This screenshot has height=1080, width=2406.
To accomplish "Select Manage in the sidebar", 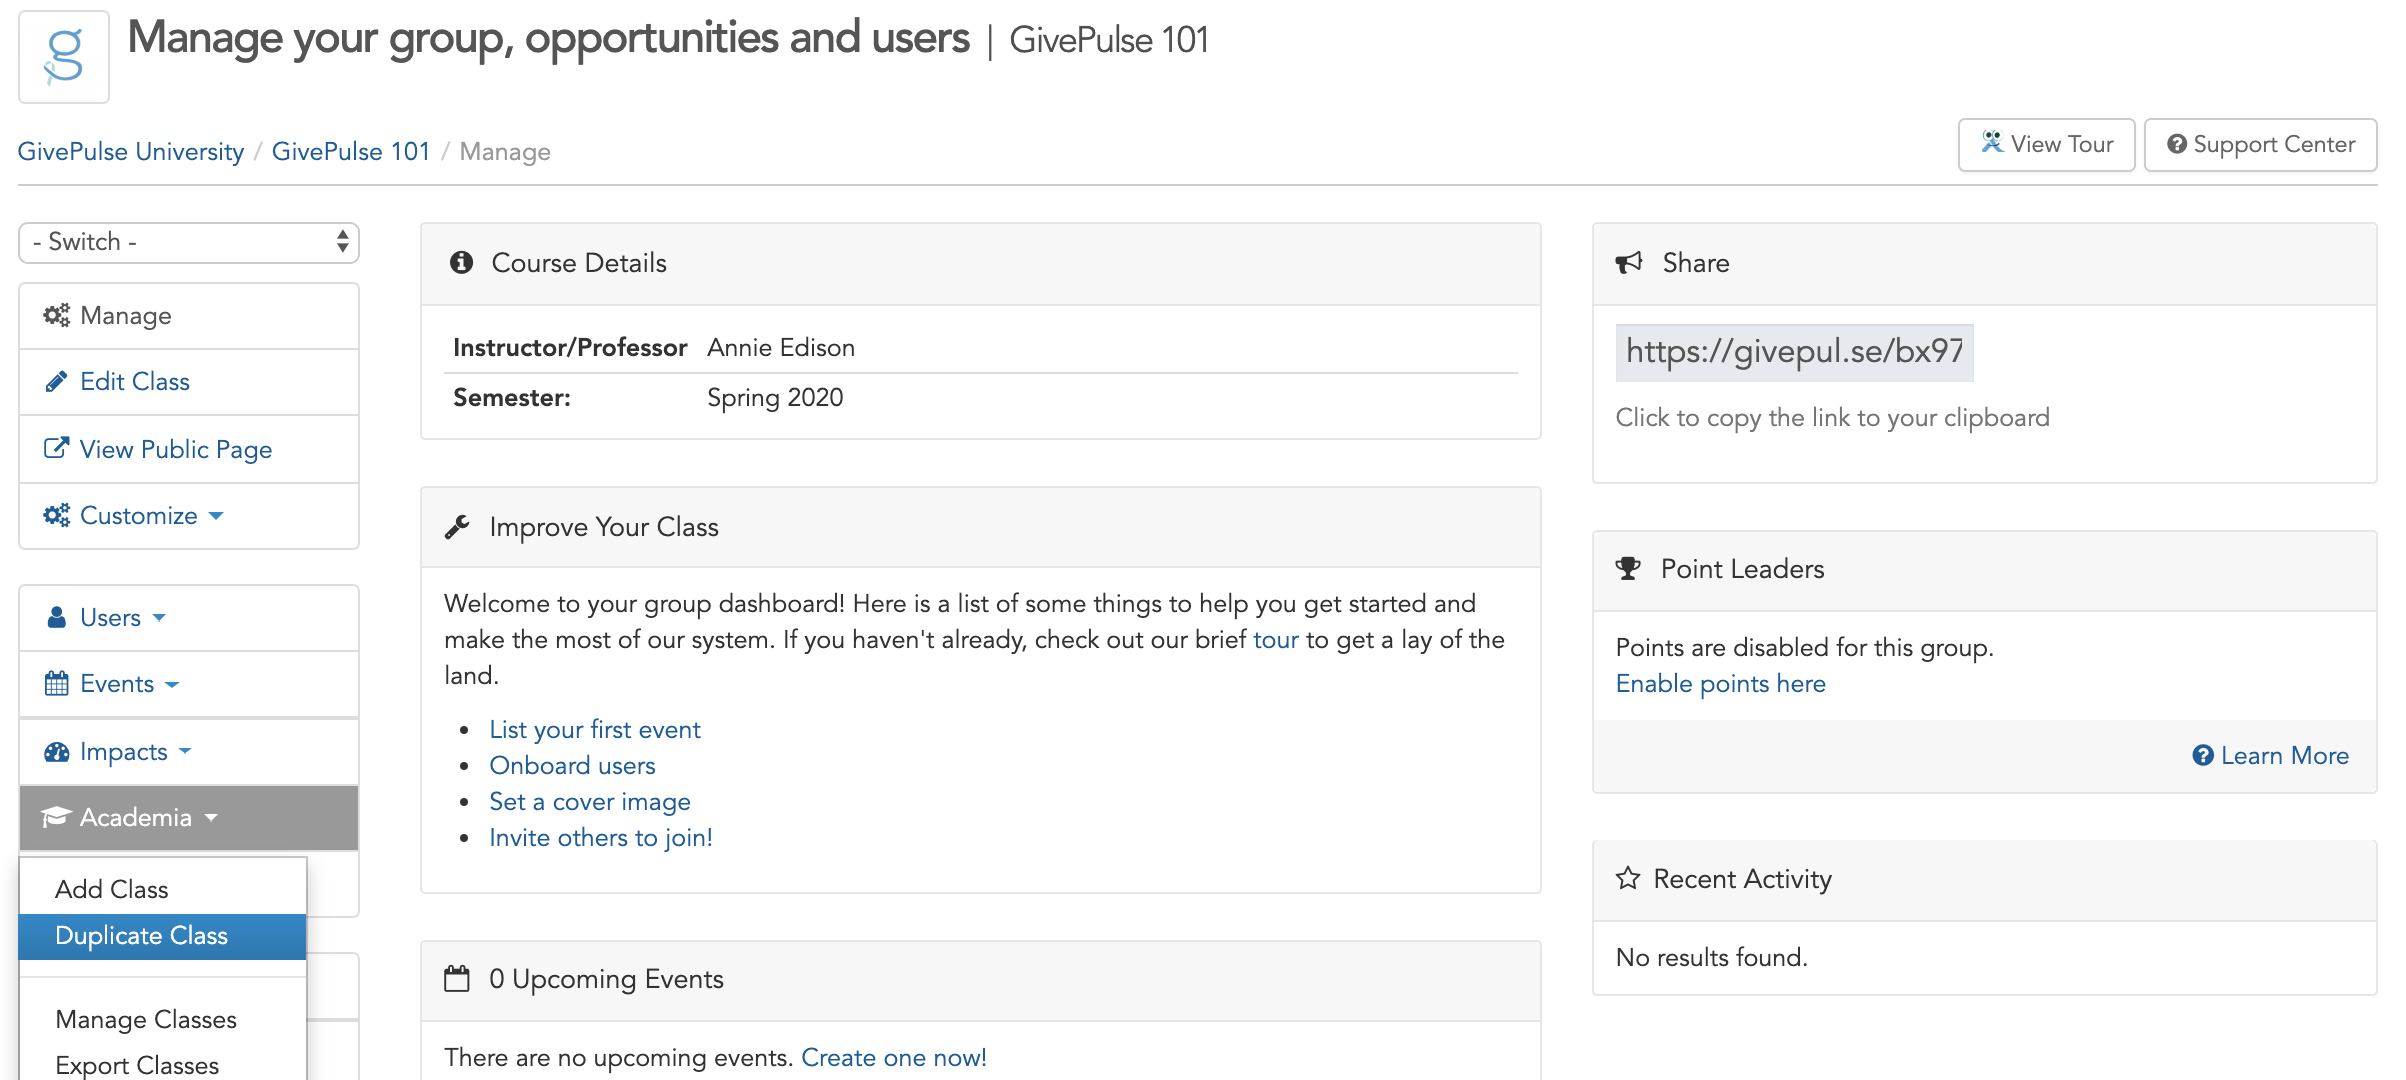I will tap(189, 316).
